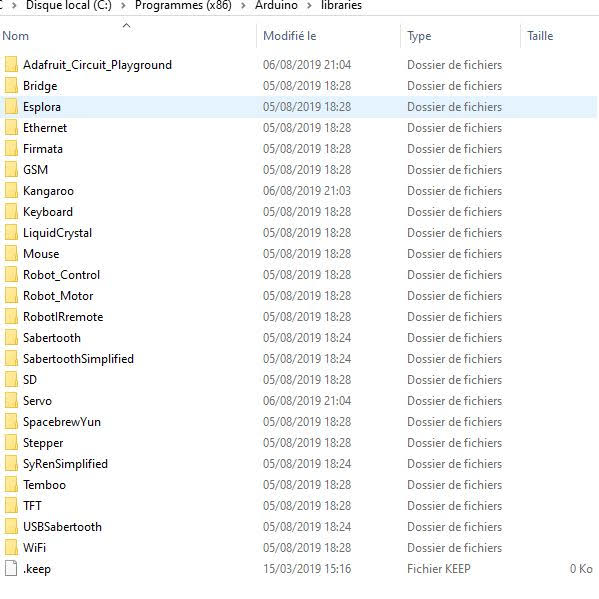
Task: Select the Esplora folder row
Action: pos(298,107)
